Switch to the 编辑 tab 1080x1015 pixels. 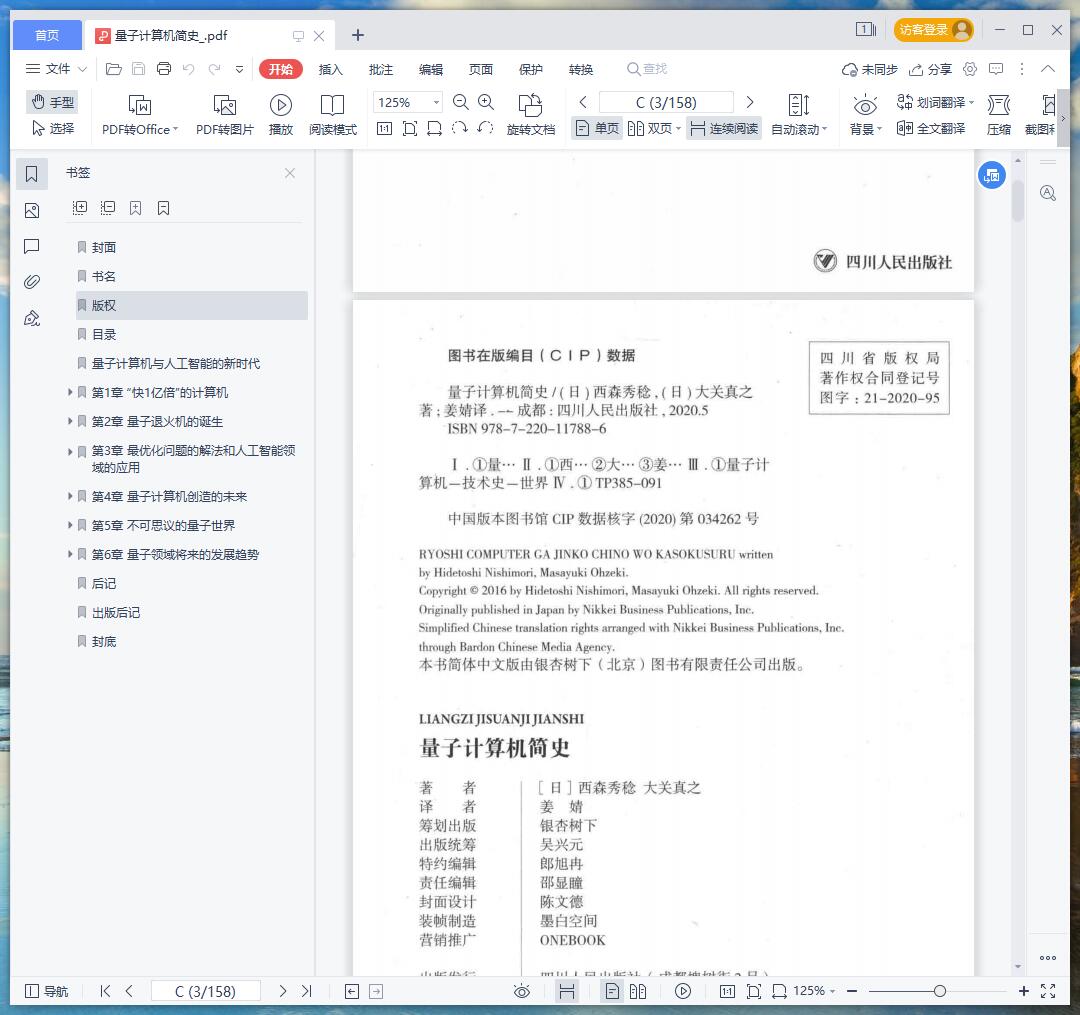[x=431, y=69]
